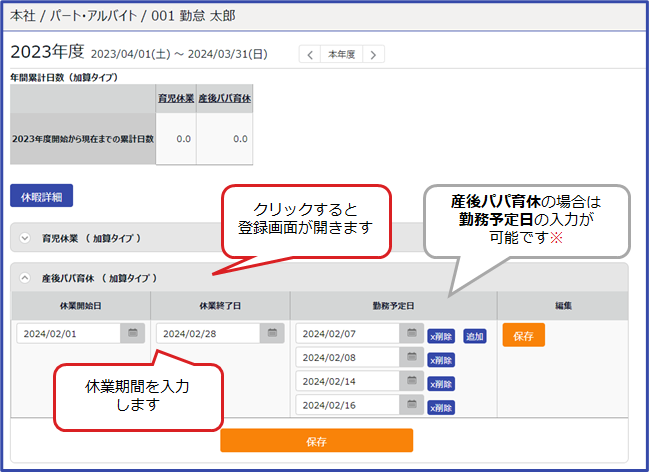The height and width of the screenshot is (472, 649).
Task: Expand the 育児休業 section
Action: point(25,239)
